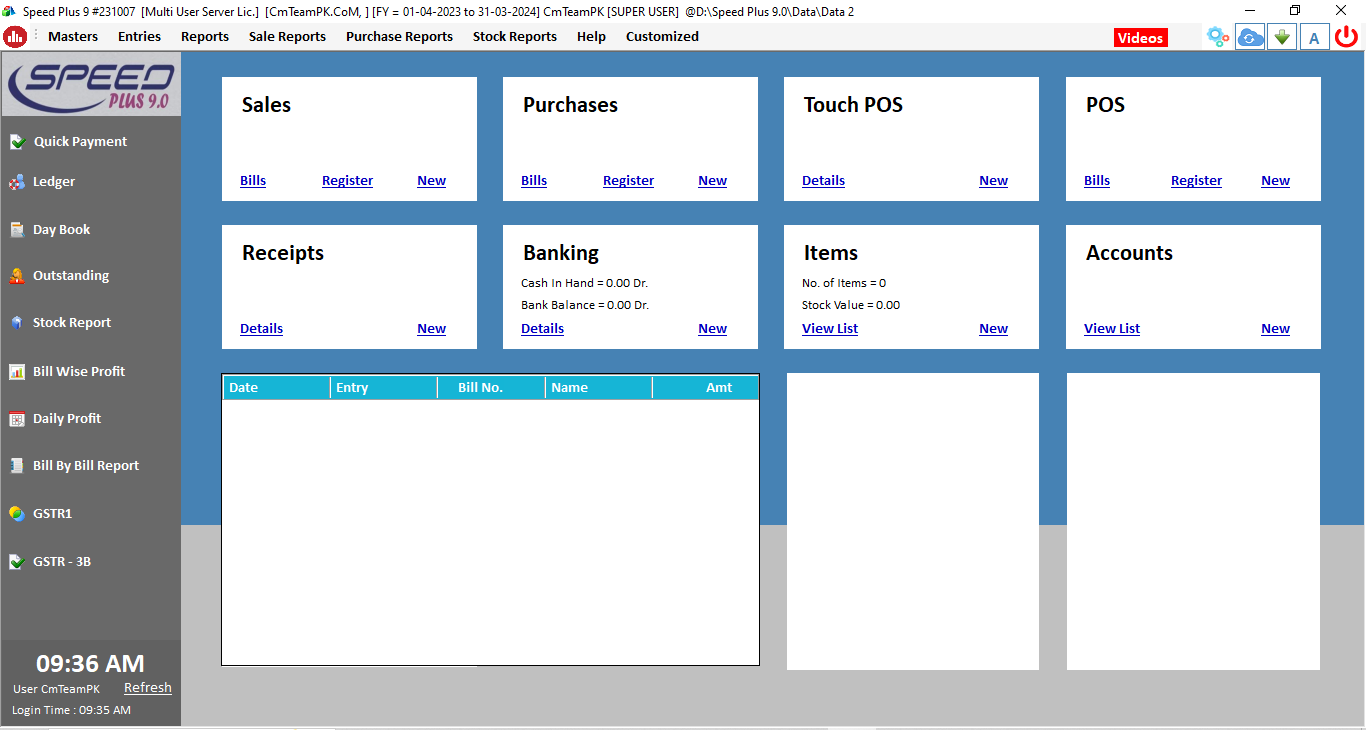
Task: Click the Speed Plus 9.0 logo
Action: (x=92, y=86)
